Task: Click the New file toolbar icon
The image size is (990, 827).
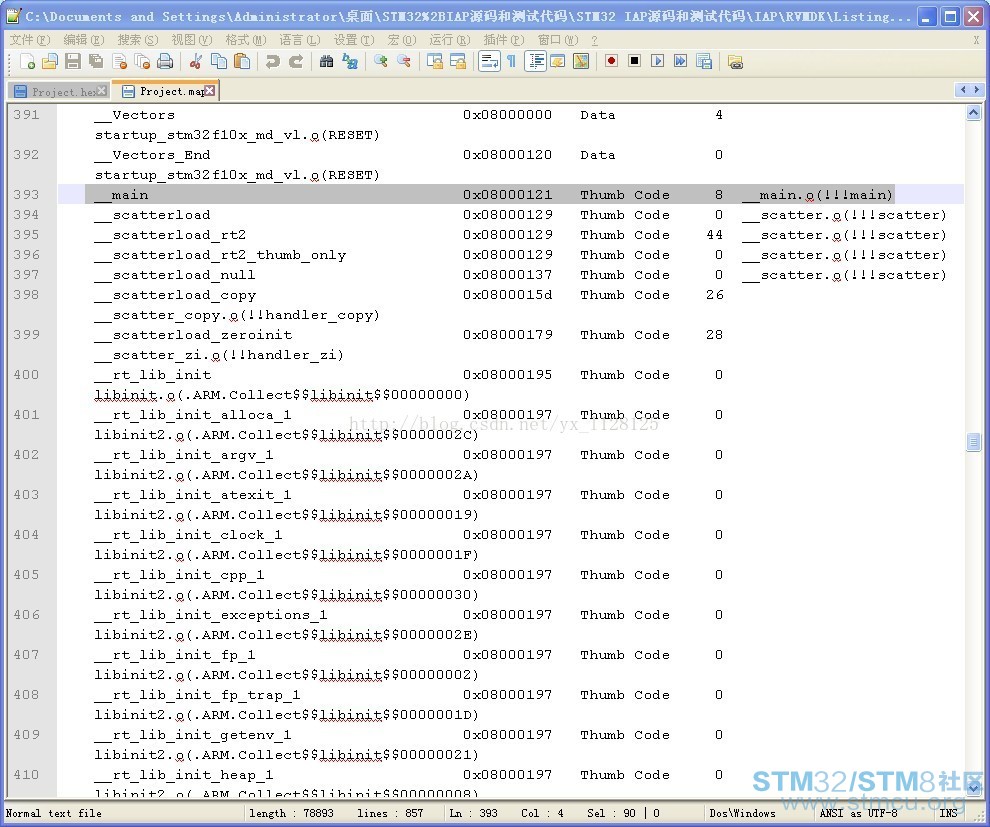Action: tap(27, 61)
